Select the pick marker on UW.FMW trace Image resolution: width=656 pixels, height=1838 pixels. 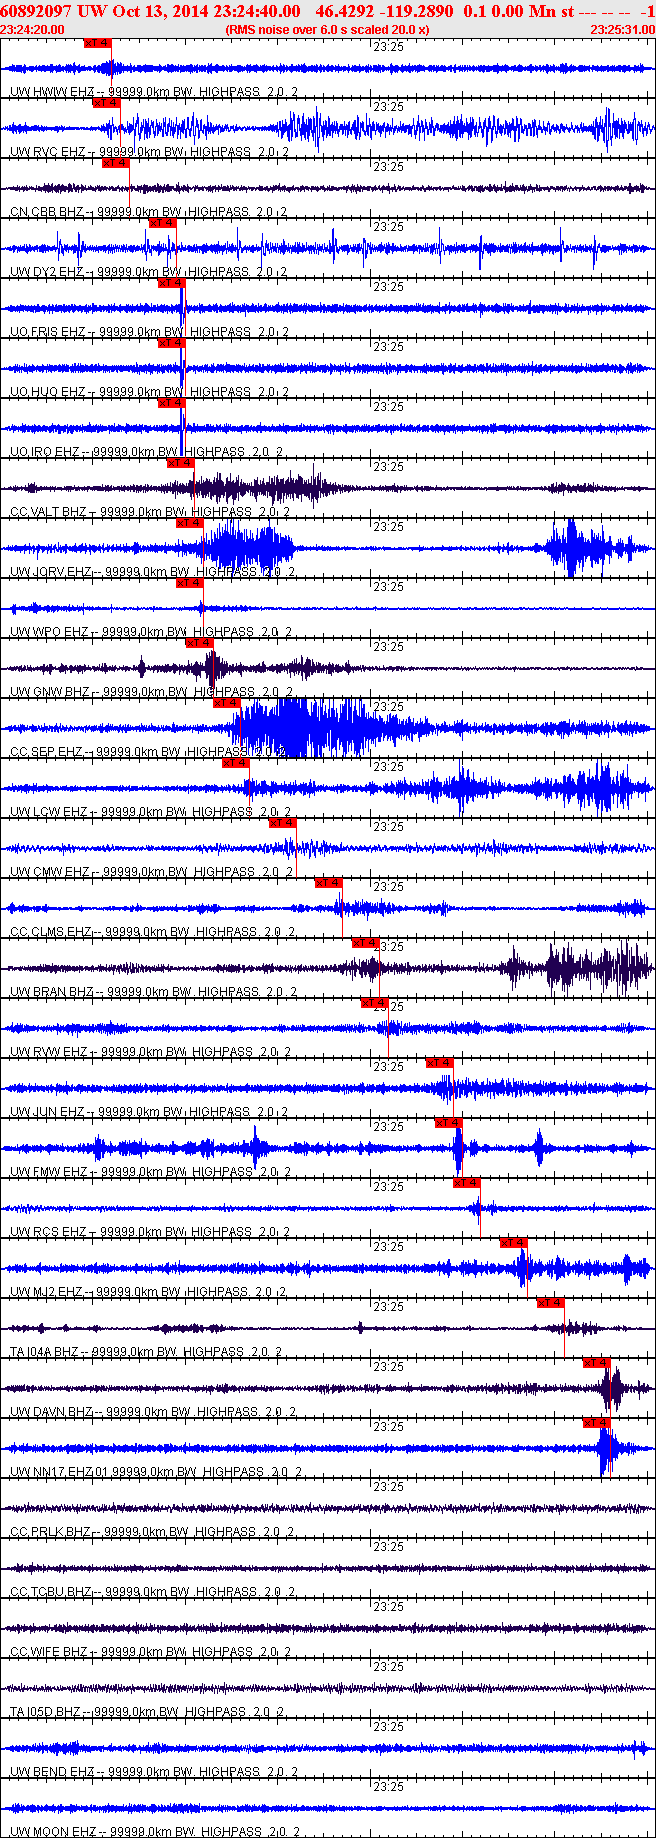pos(448,1123)
